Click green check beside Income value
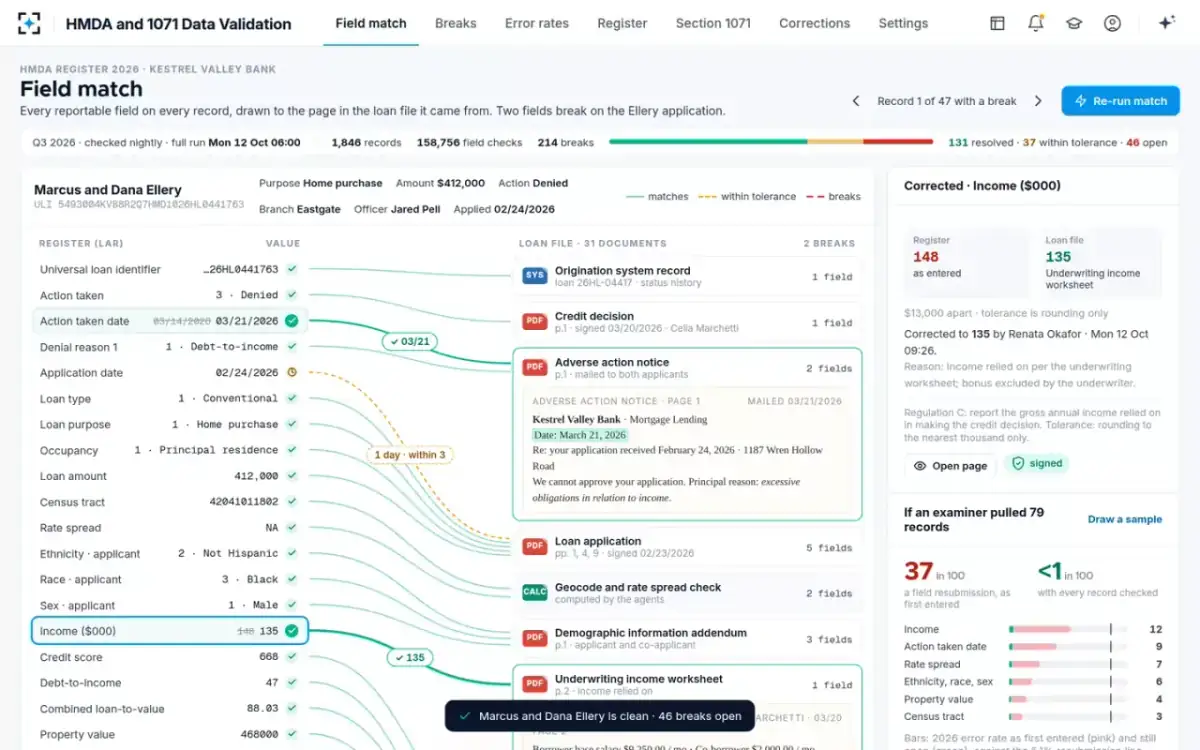Viewport: 1200px width, 750px height. pyautogui.click(x=292, y=631)
